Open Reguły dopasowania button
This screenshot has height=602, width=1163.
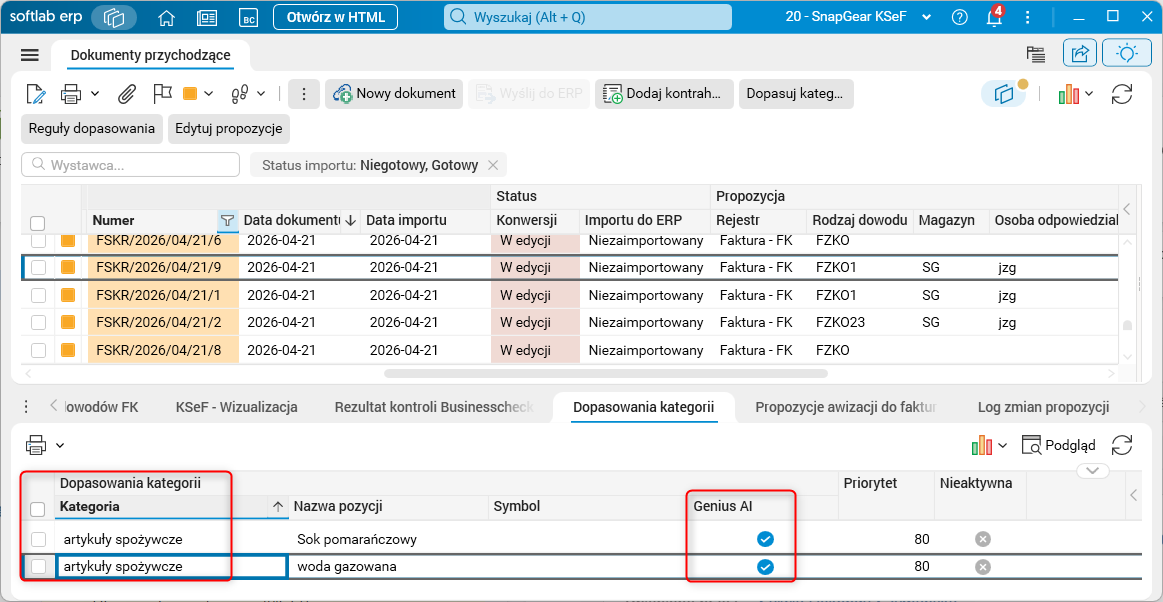pyautogui.click(x=92, y=128)
